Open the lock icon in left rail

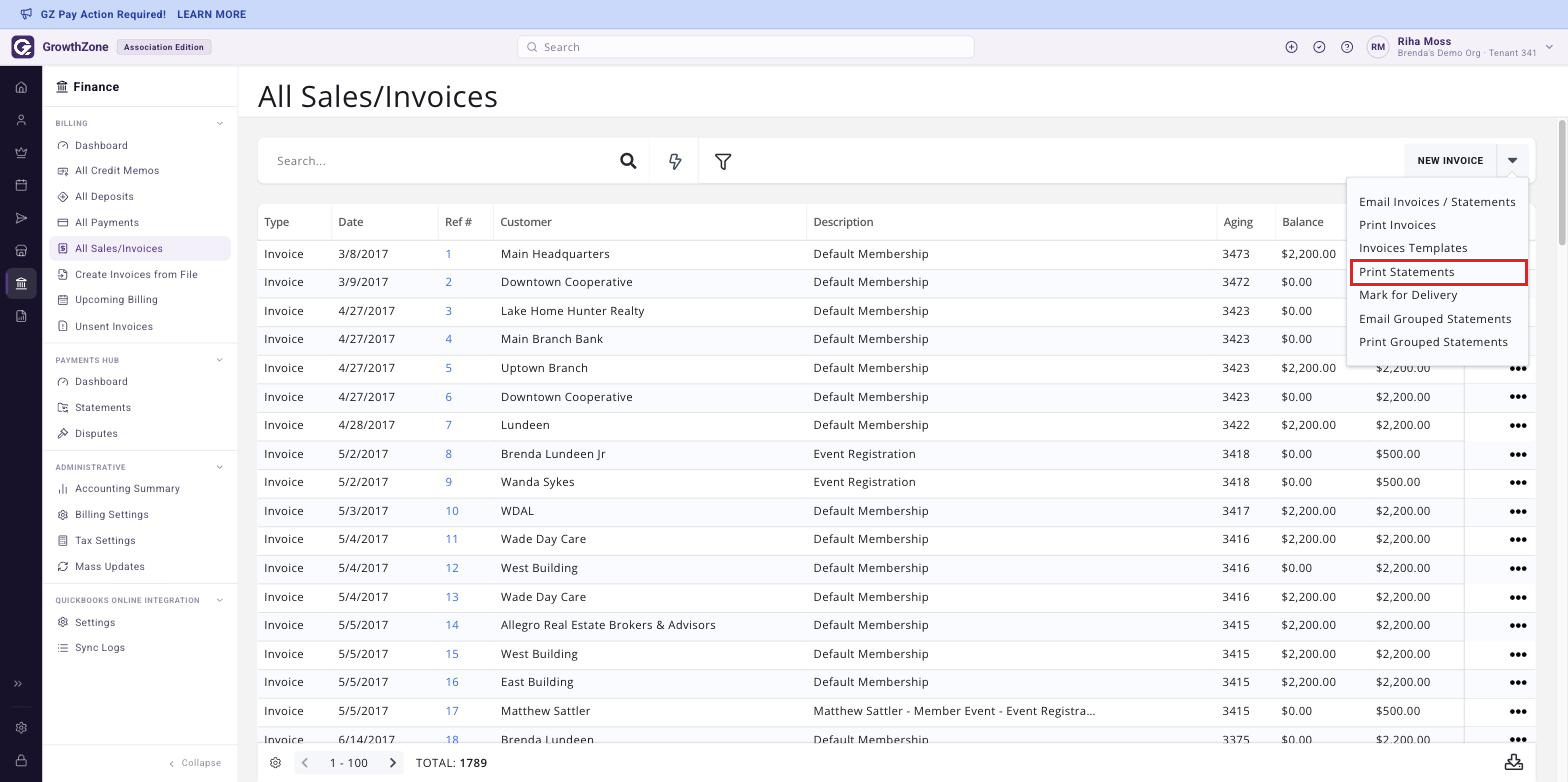[21, 761]
